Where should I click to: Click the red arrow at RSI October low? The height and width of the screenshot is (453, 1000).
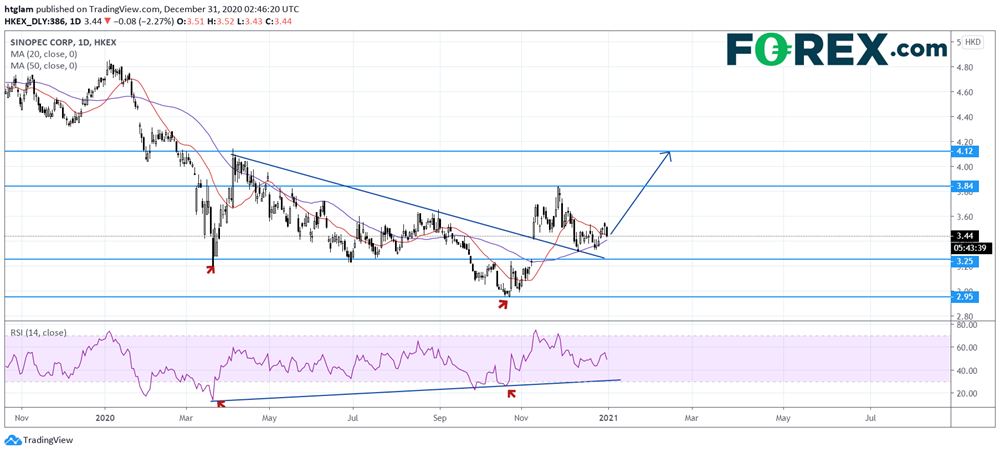tap(513, 393)
